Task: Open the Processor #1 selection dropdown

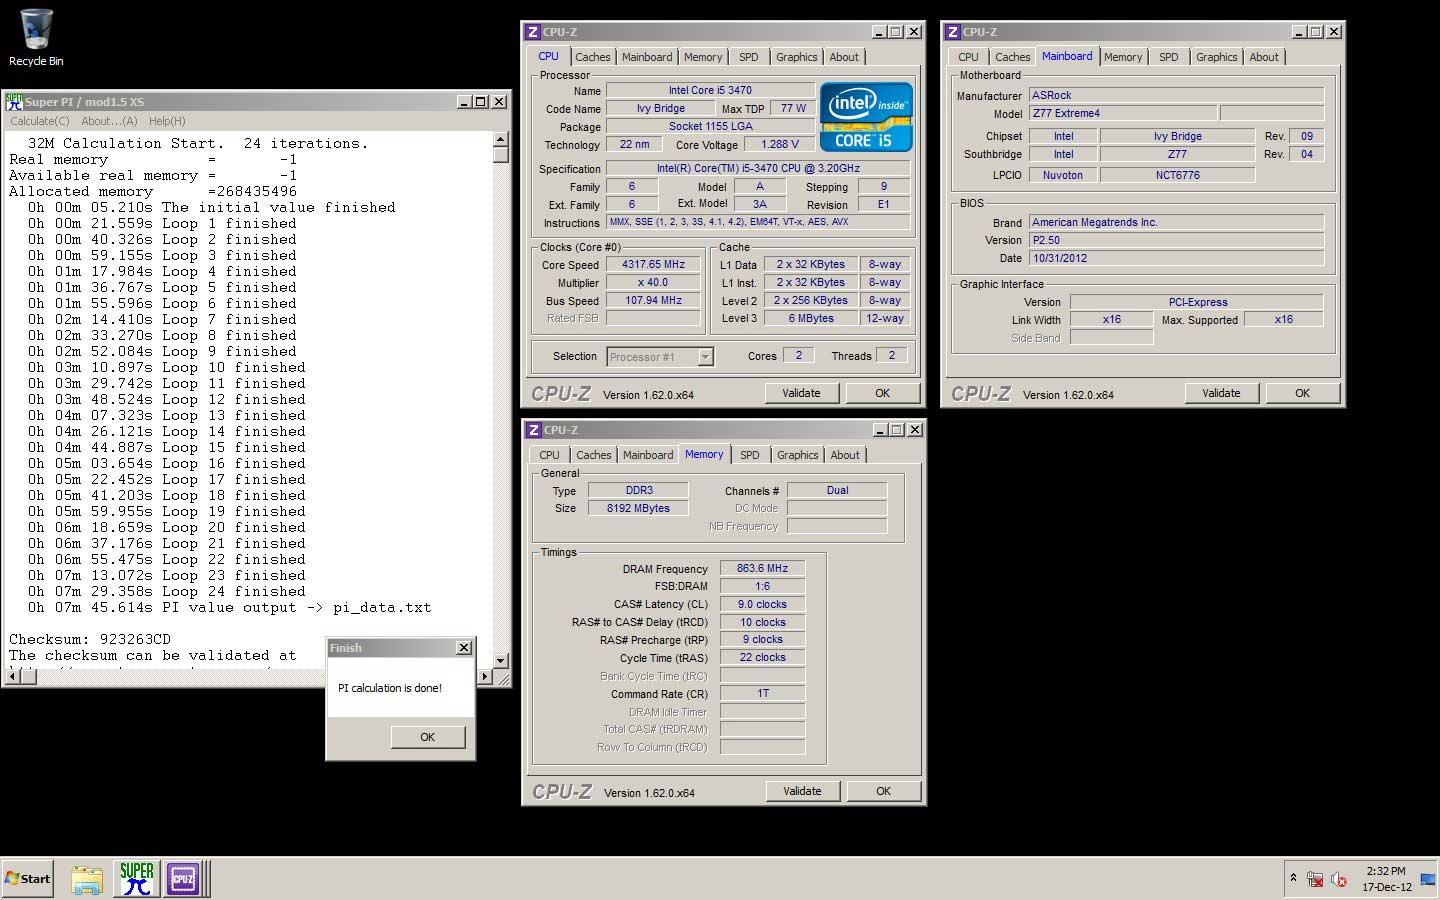Action: pos(705,357)
